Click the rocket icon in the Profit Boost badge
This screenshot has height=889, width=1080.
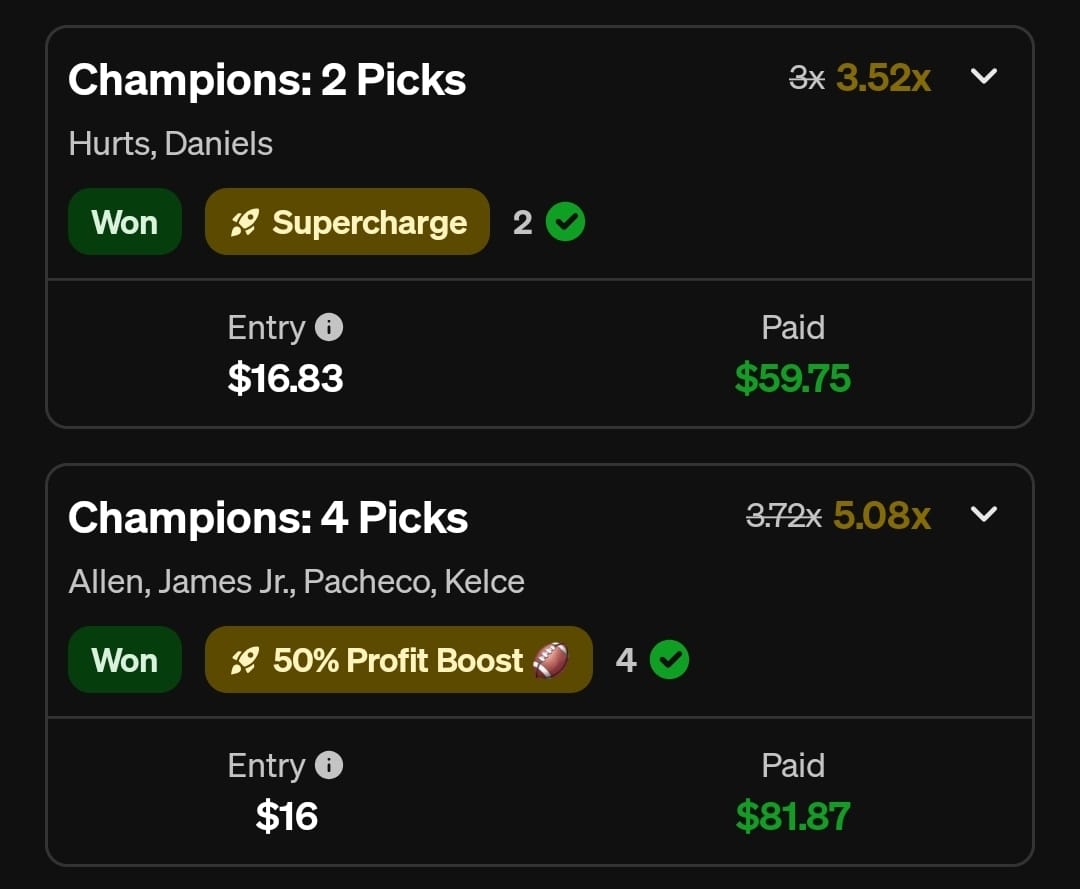point(245,660)
